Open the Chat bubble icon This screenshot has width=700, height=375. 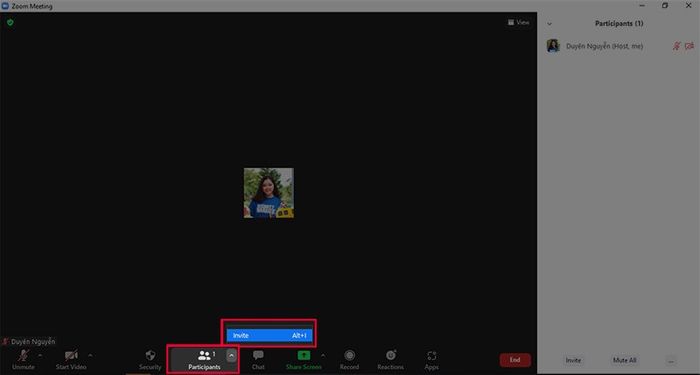[258, 355]
